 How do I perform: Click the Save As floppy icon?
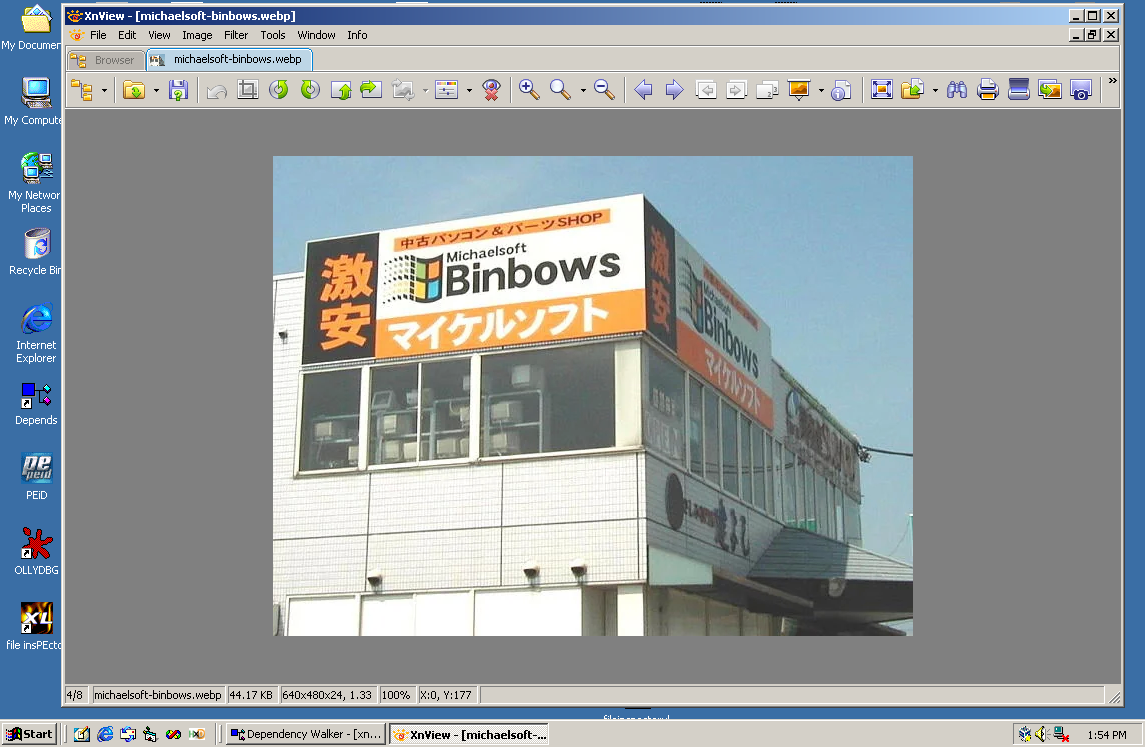coord(178,90)
